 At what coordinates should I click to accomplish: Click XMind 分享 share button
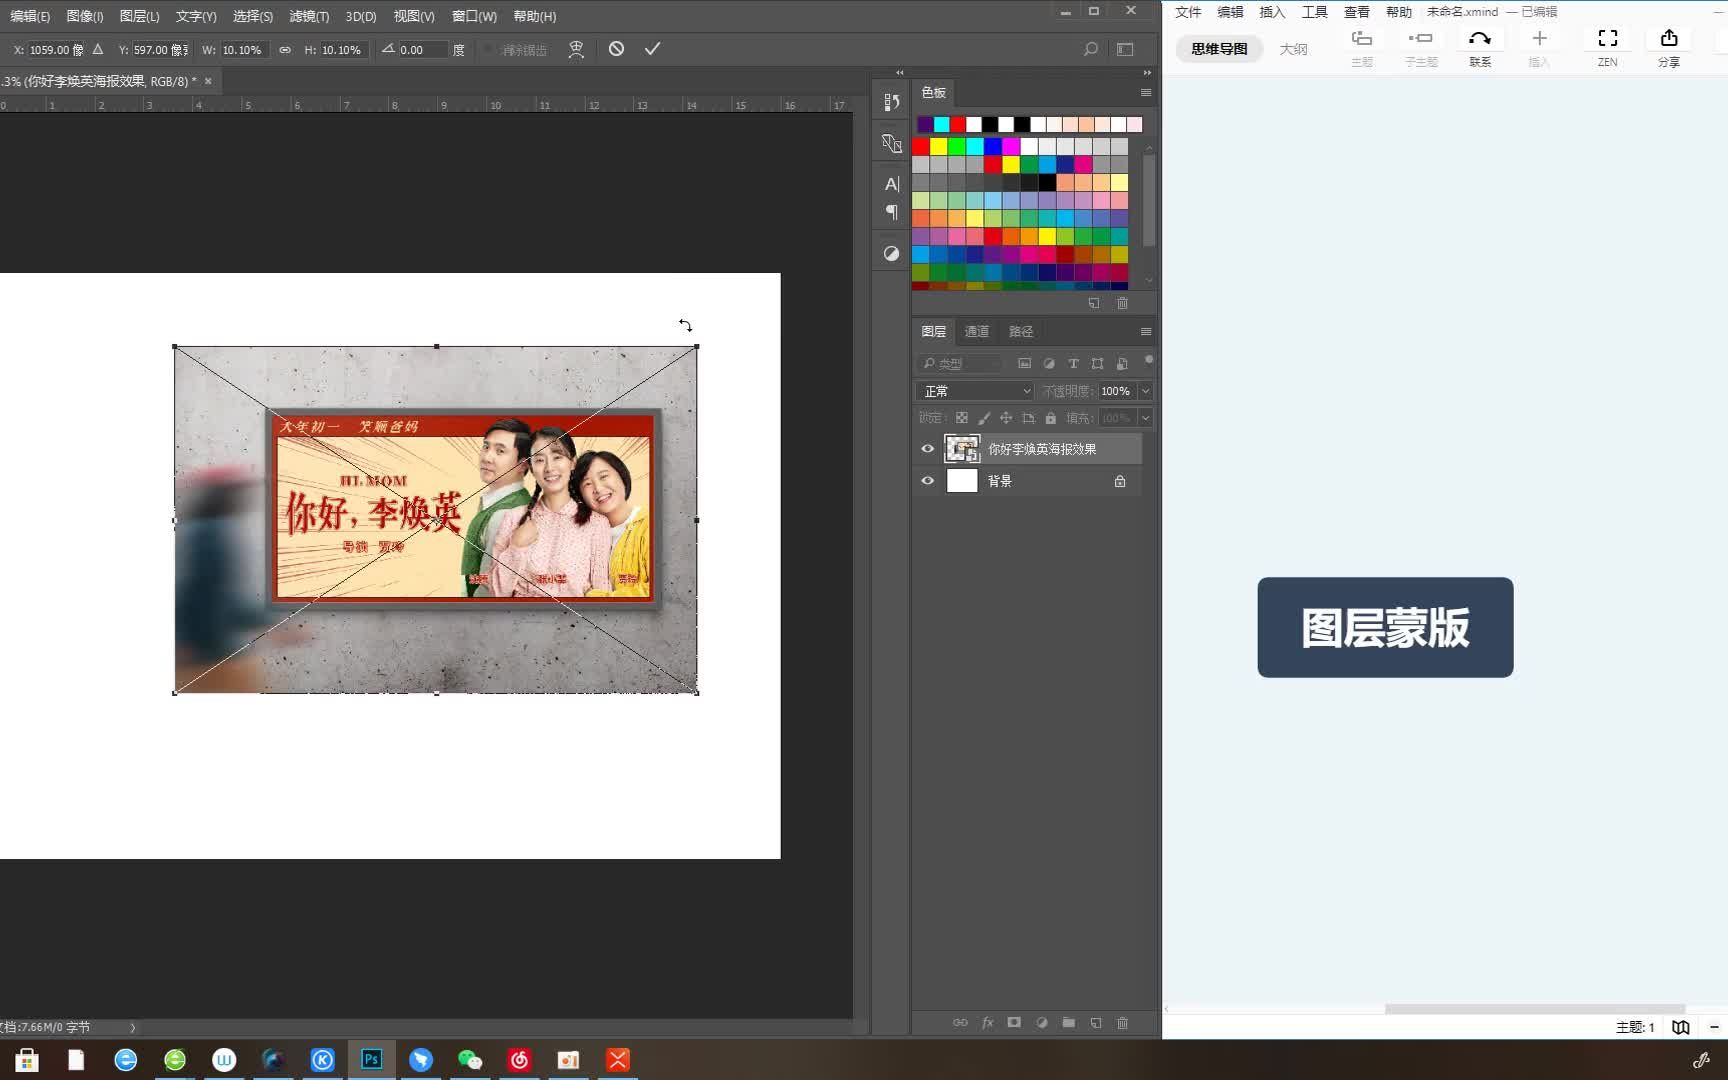pos(1669,47)
